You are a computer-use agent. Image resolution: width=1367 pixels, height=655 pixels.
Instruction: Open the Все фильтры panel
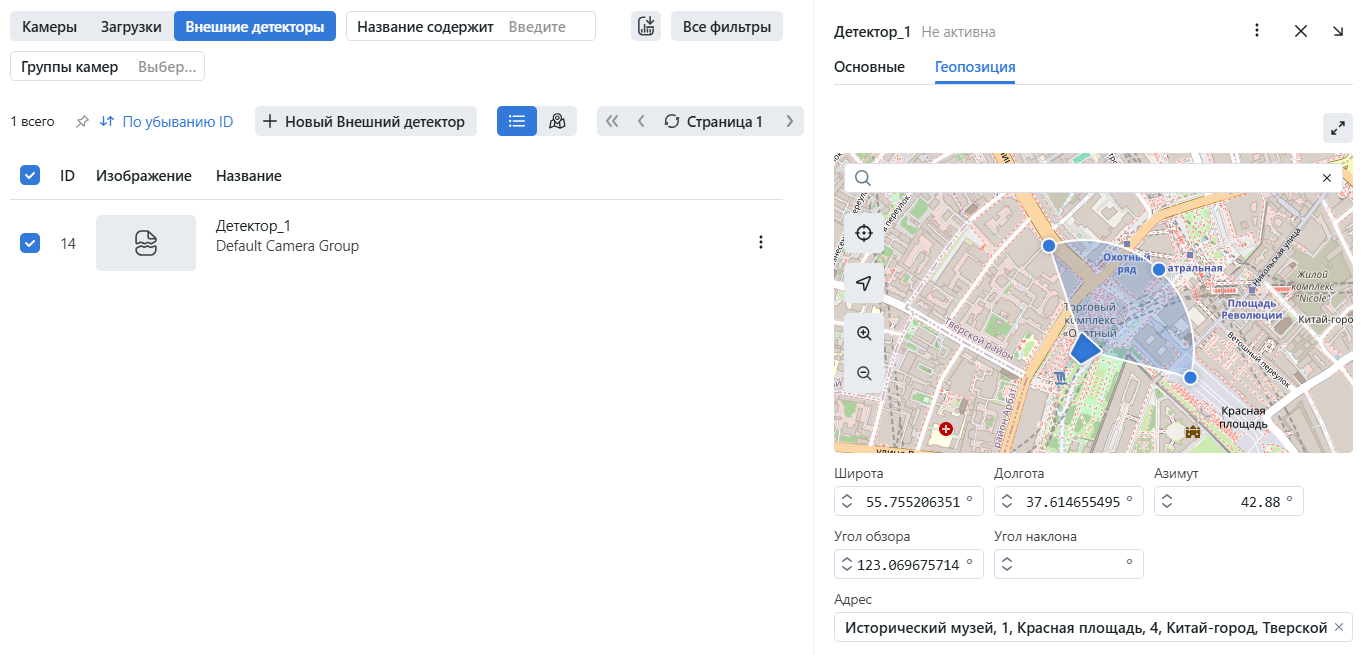tap(726, 26)
